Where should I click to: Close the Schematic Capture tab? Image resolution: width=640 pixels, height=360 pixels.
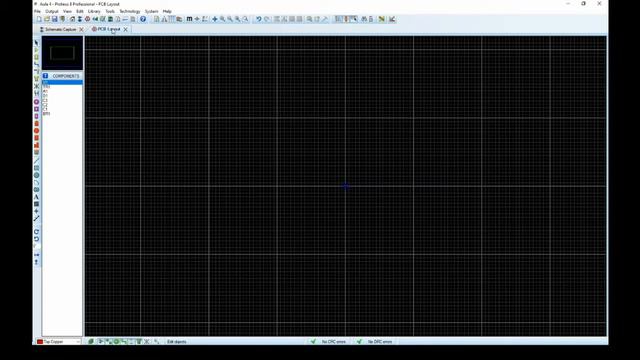point(81,29)
